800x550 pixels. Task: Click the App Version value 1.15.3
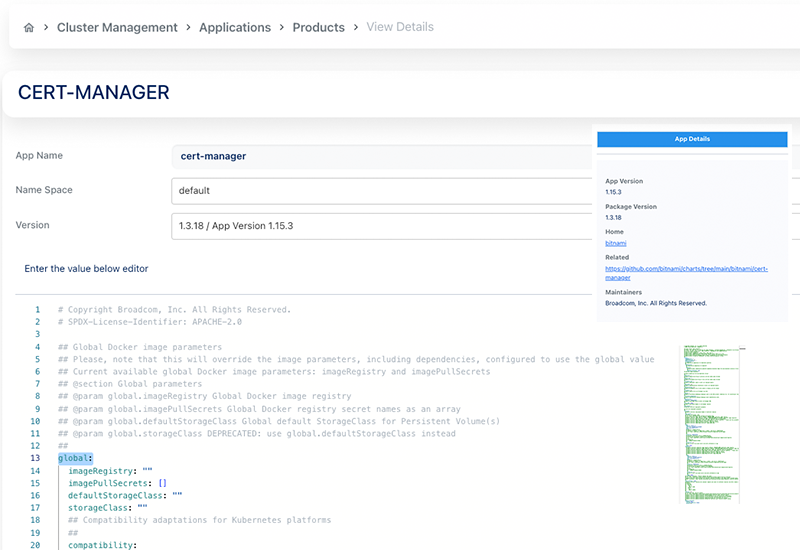point(613,192)
